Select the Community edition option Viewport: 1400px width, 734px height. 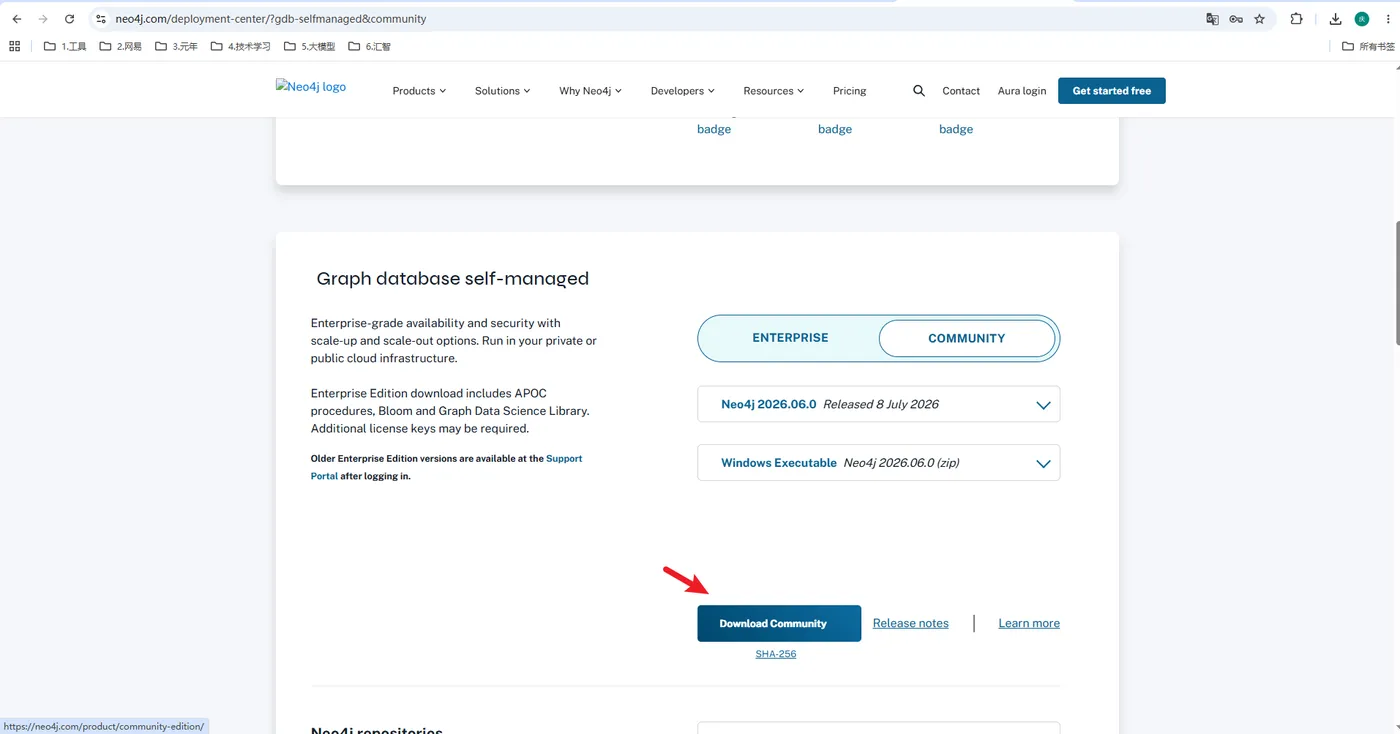coord(967,339)
